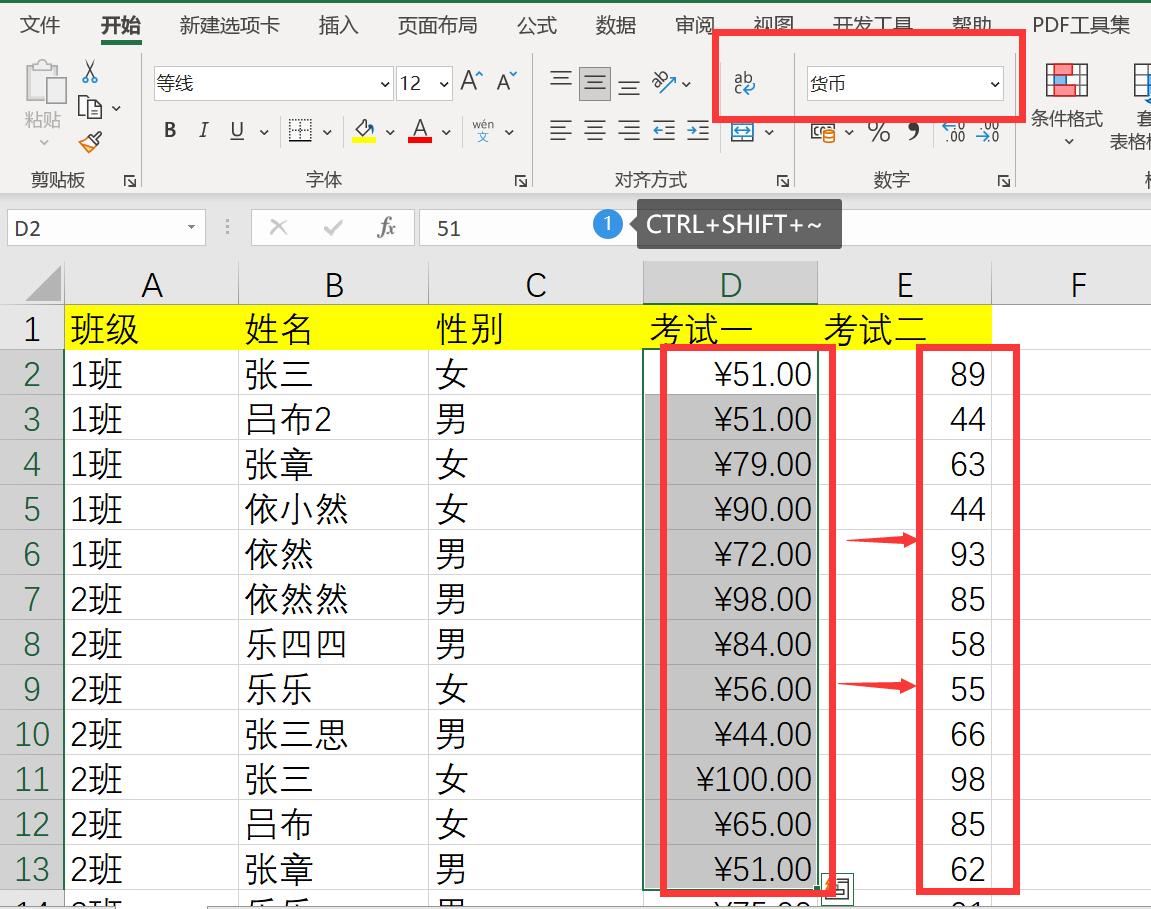
Task: Toggle italic formatting
Action: [203, 130]
